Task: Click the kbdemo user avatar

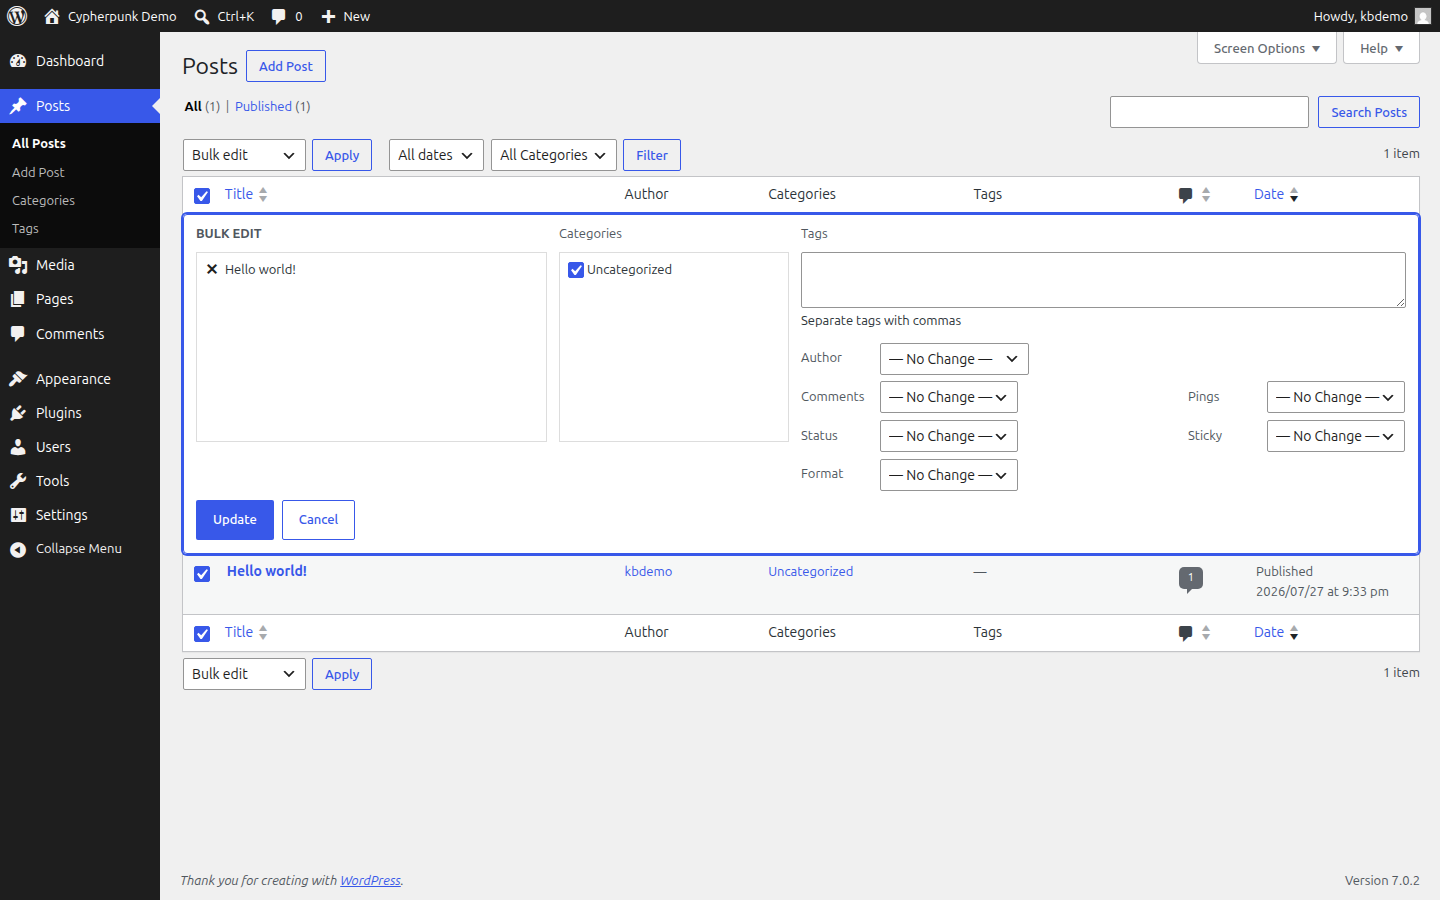Action: [x=1423, y=16]
